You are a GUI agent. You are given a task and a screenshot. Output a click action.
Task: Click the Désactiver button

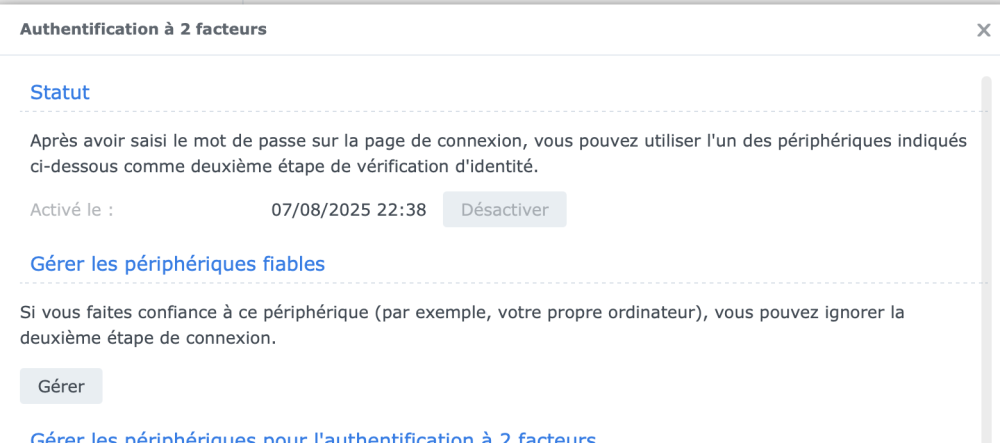tap(504, 210)
